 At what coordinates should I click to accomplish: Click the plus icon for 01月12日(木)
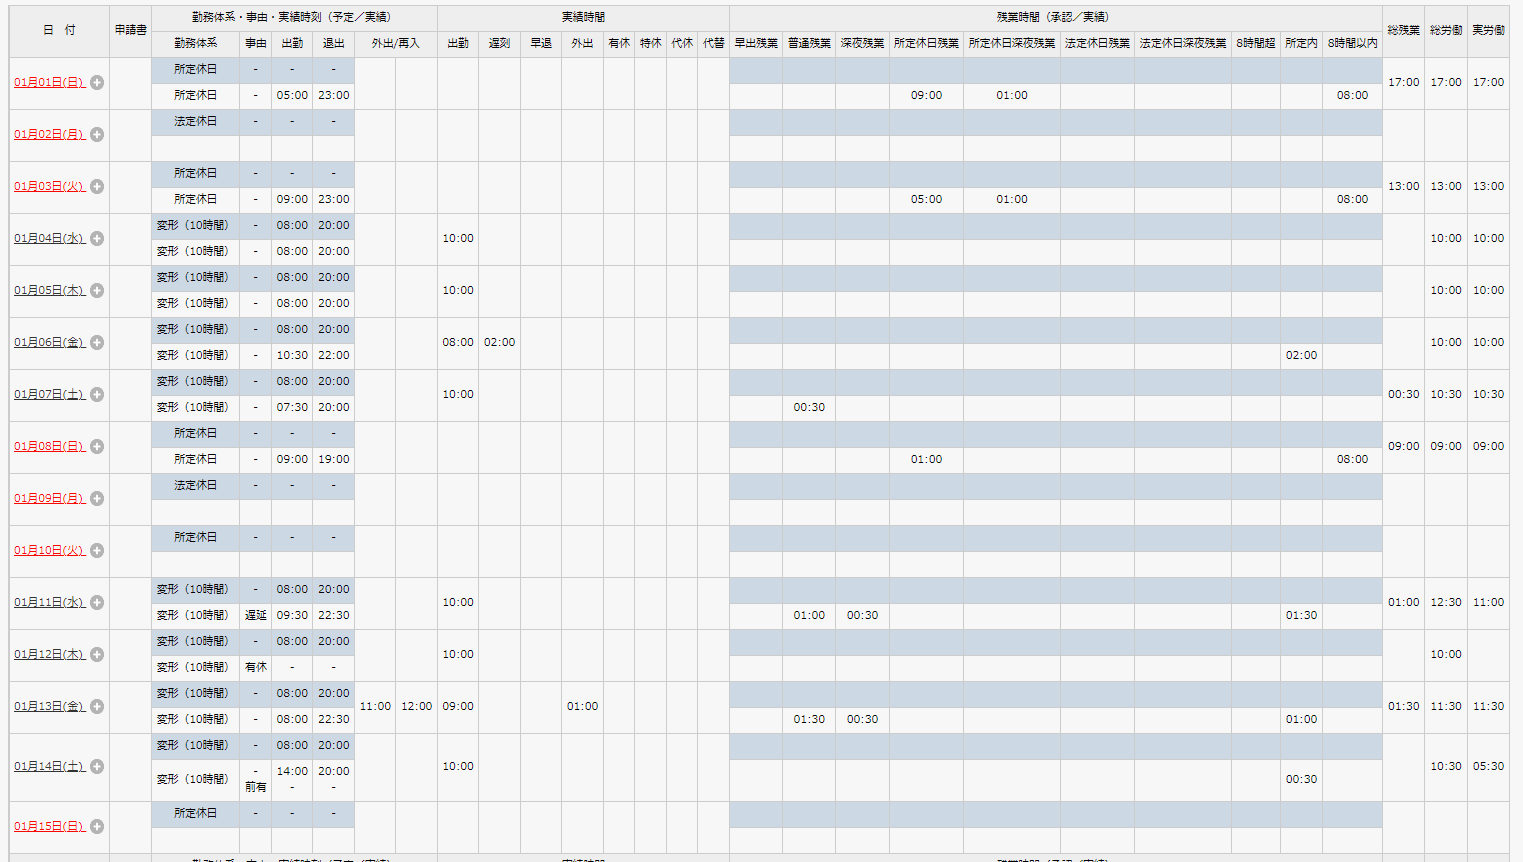(97, 655)
